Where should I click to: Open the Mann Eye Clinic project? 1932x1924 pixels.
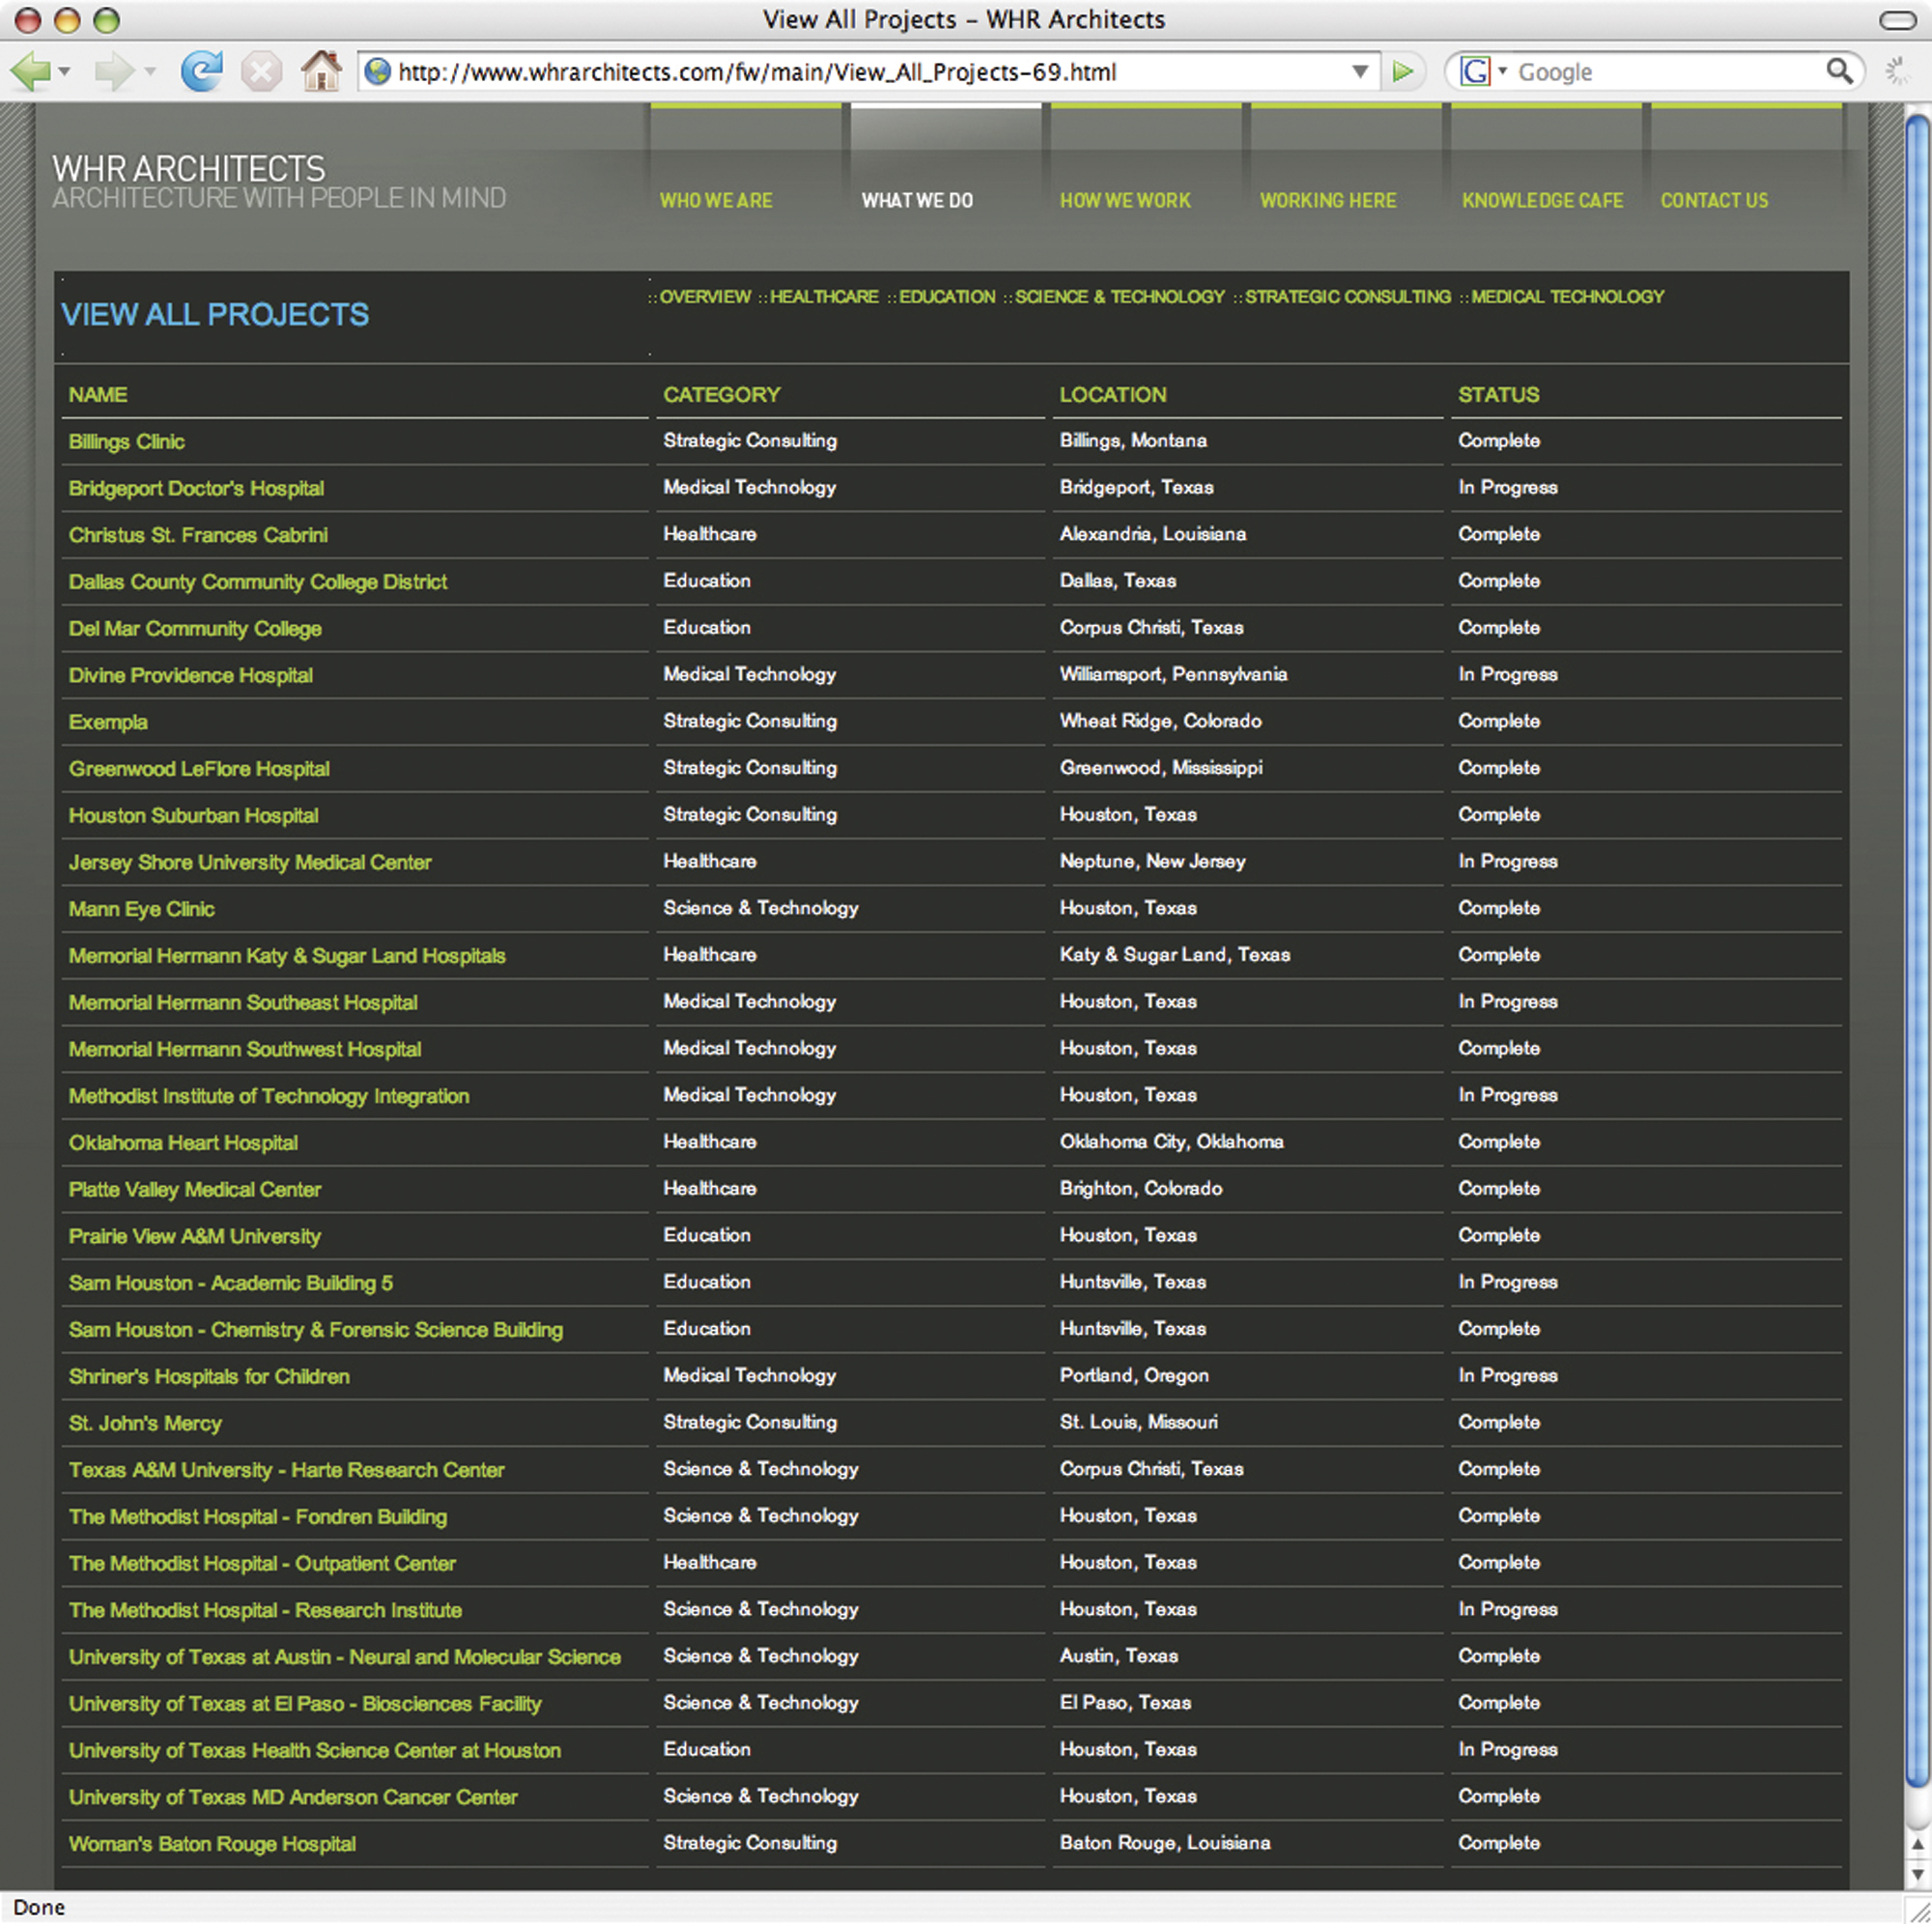pyautogui.click(x=141, y=908)
